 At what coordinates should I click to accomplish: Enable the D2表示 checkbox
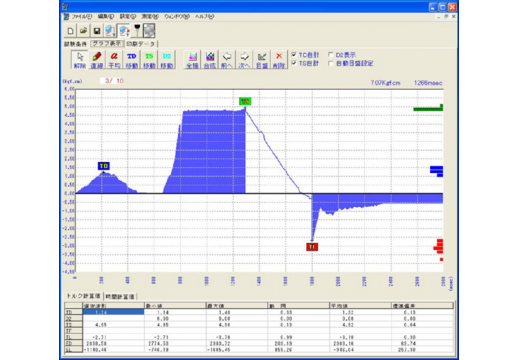point(331,55)
